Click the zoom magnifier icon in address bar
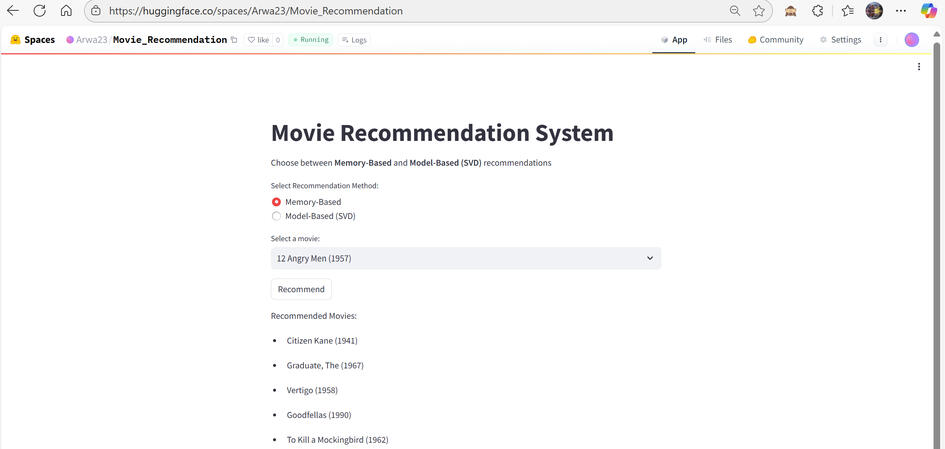The width and height of the screenshot is (945, 449). (x=735, y=11)
